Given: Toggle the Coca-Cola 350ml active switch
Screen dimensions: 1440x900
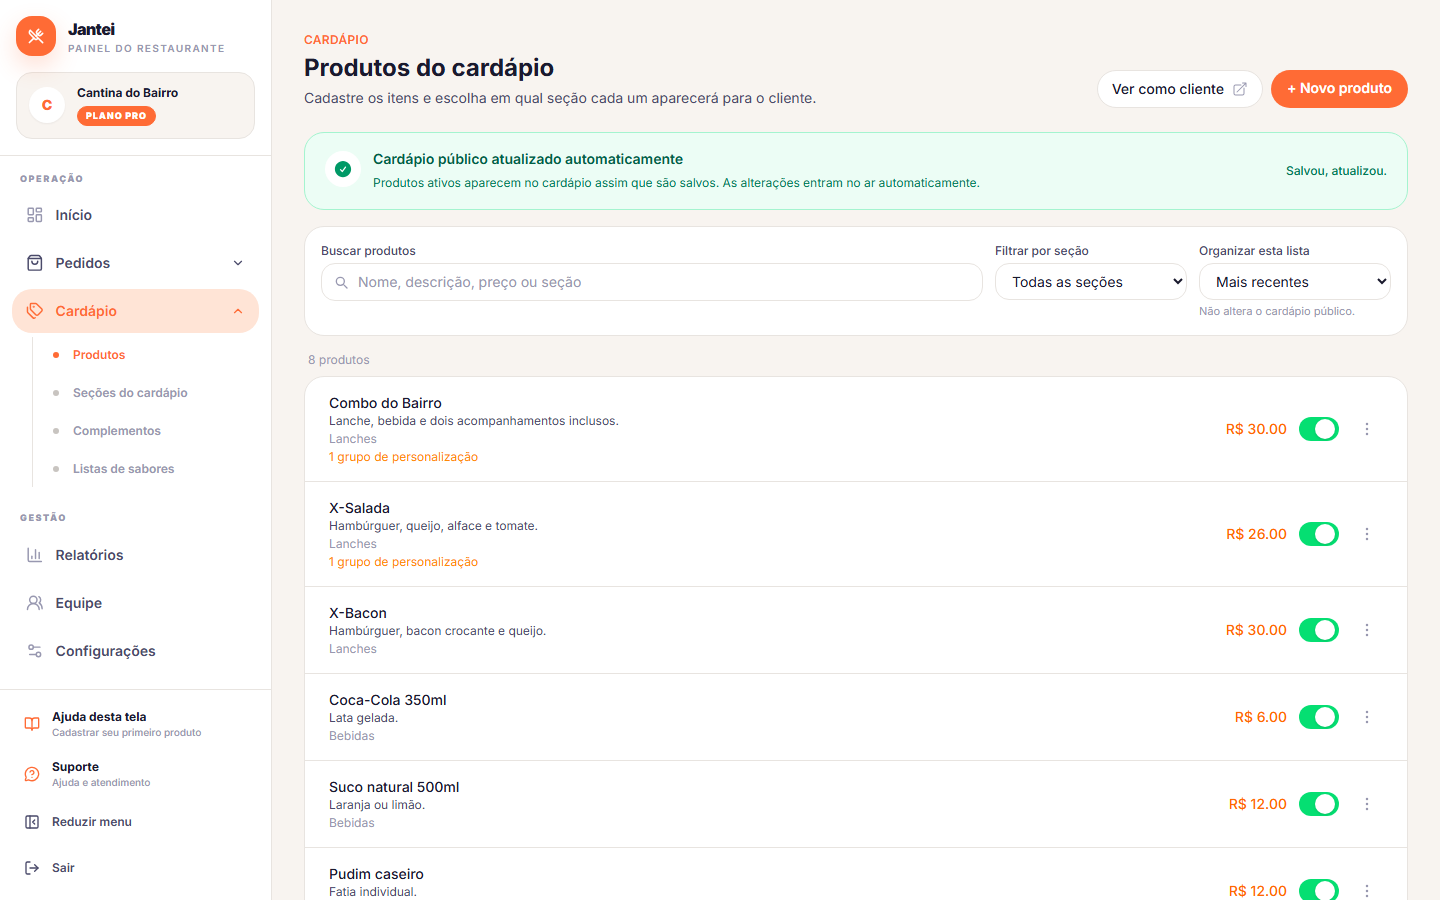Looking at the screenshot, I should tap(1319, 717).
